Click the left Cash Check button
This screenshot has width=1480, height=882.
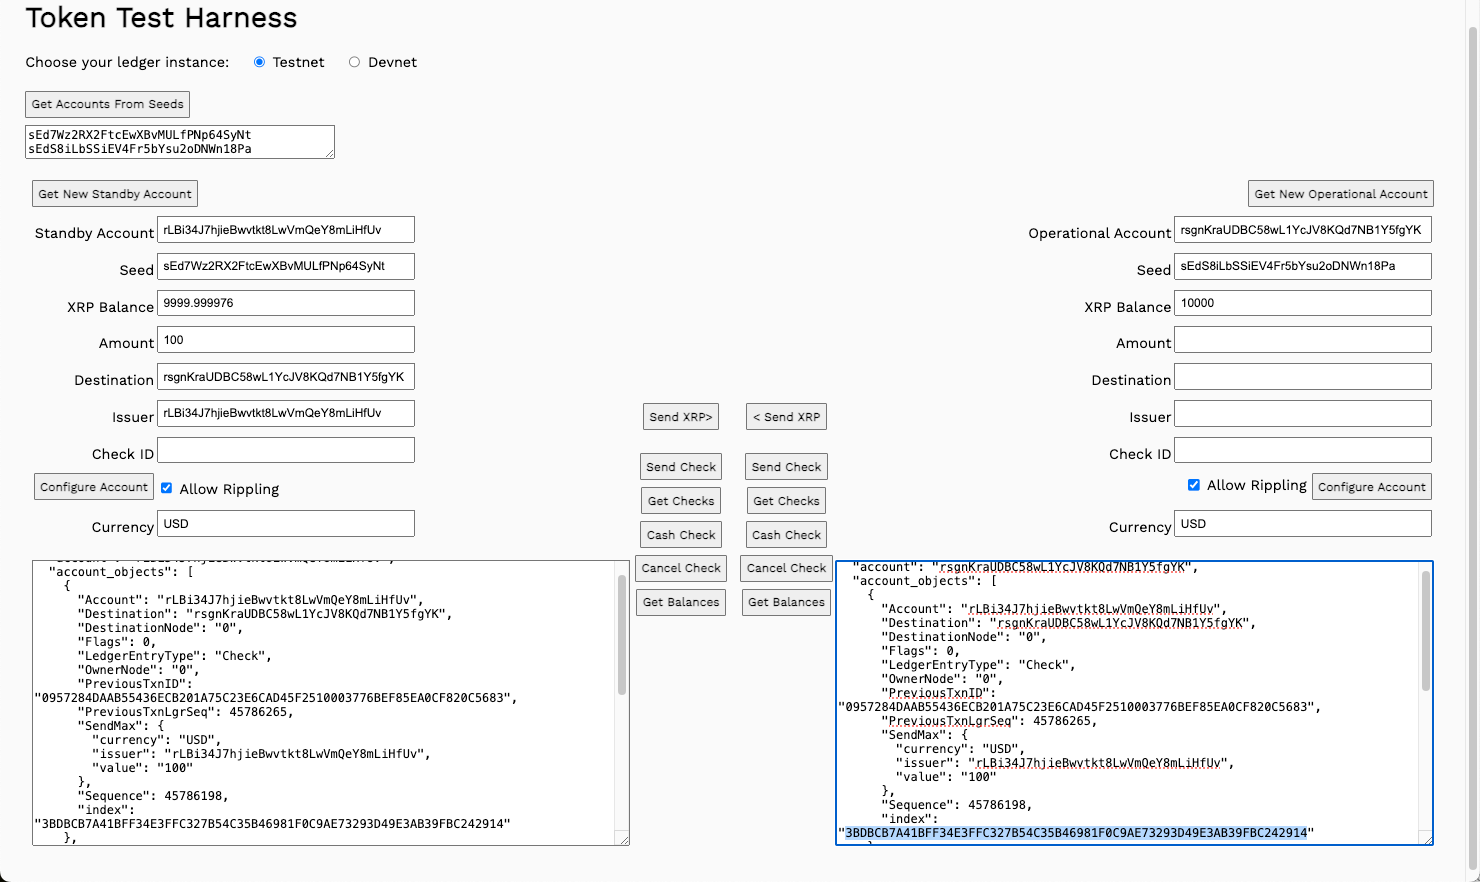tap(681, 535)
